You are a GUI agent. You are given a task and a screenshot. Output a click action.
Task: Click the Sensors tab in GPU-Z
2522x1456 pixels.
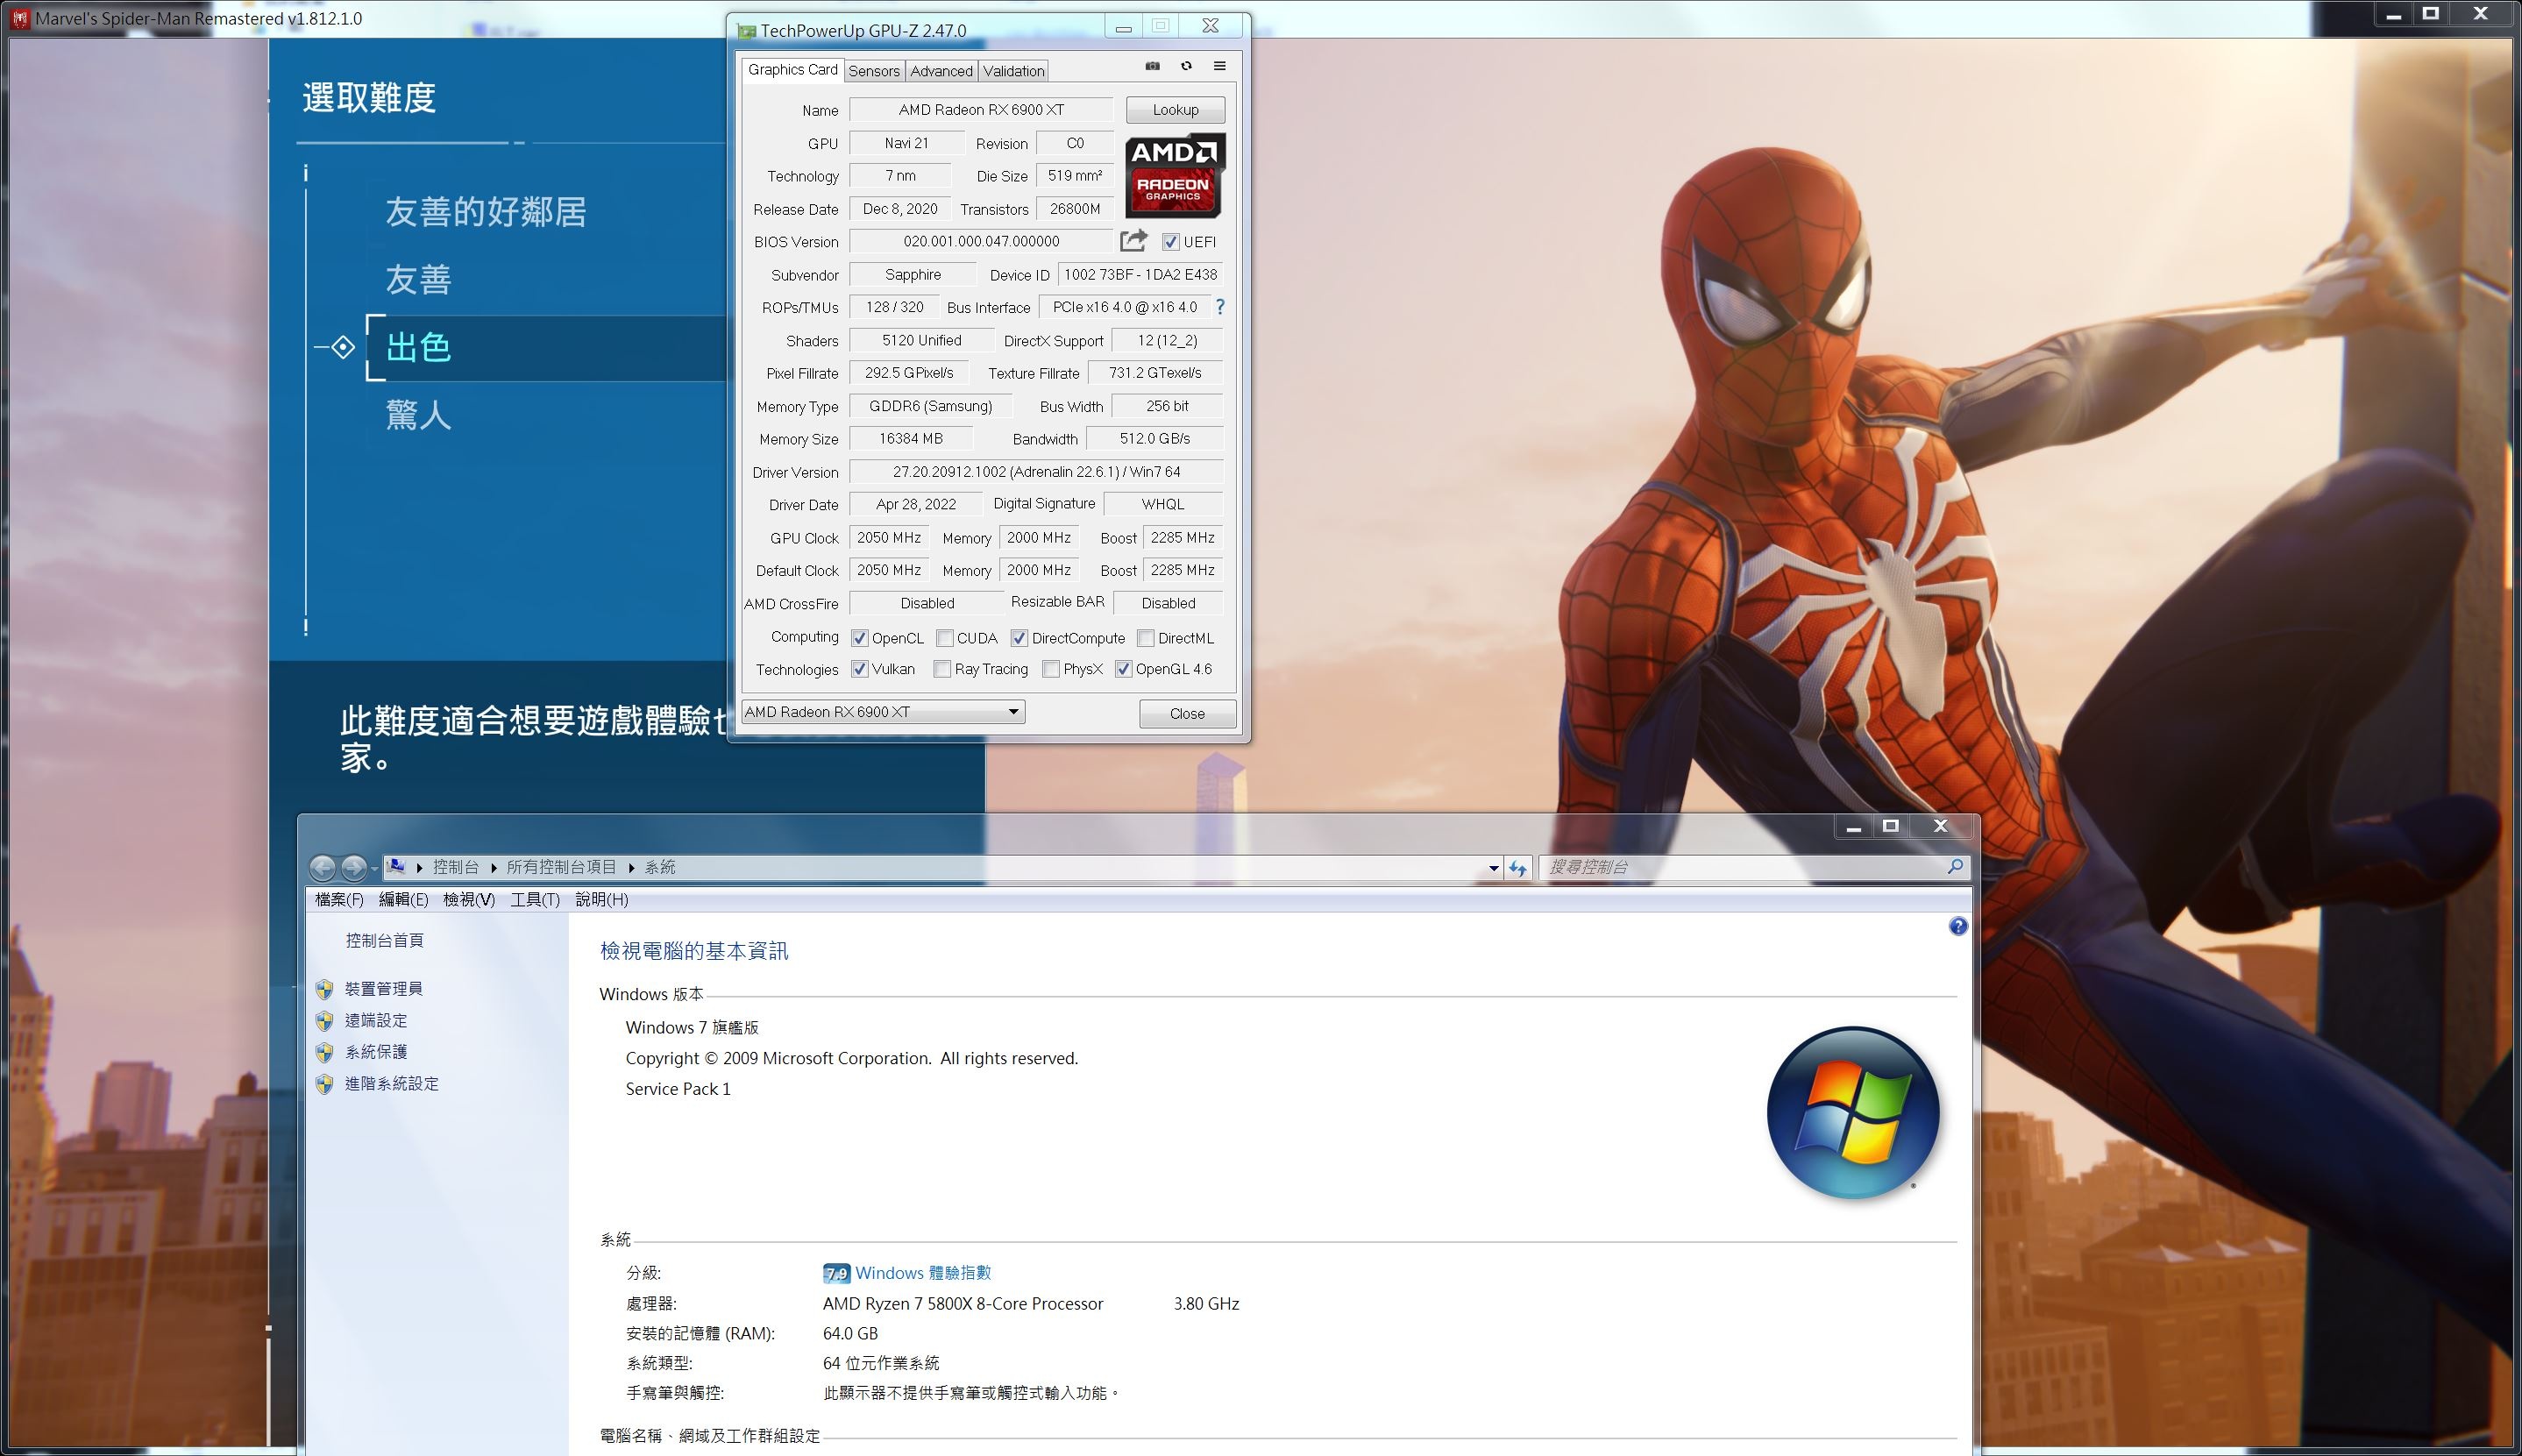(x=872, y=67)
